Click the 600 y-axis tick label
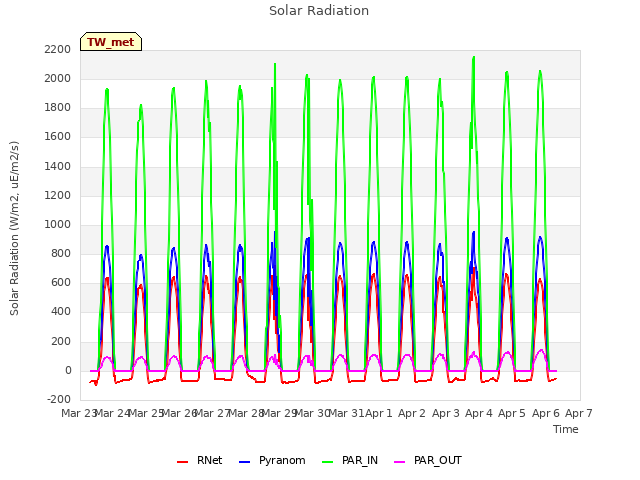Image resolution: width=640 pixels, height=480 pixels. (x=61, y=283)
